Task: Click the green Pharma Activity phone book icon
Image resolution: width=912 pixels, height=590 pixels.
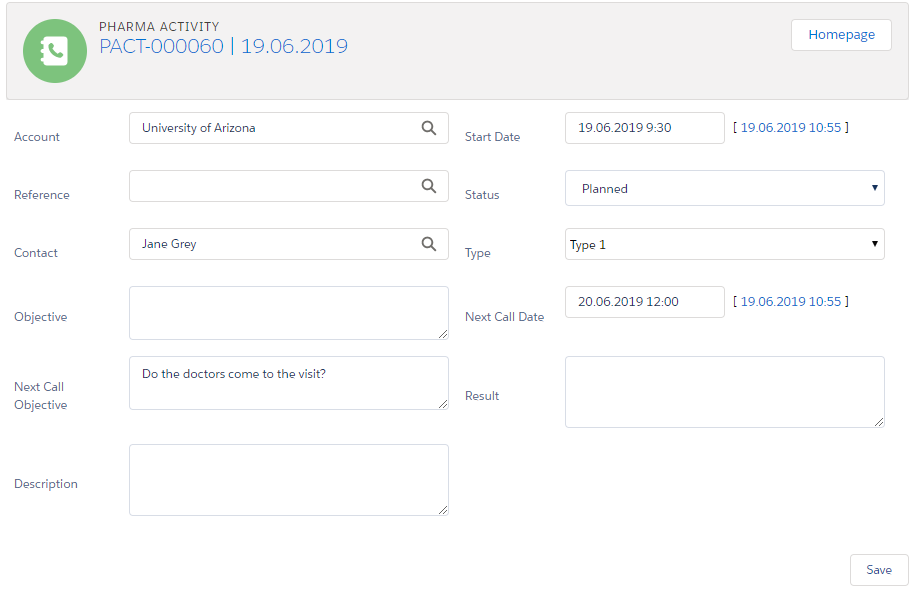Action: pyautogui.click(x=55, y=51)
